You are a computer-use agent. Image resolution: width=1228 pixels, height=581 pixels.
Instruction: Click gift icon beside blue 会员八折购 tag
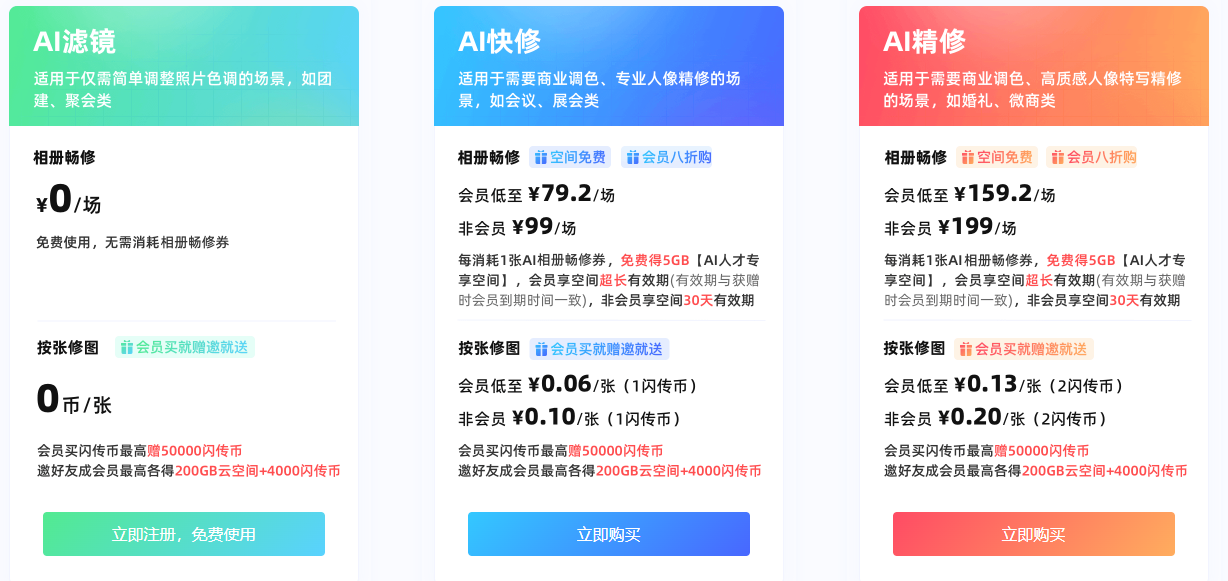click(632, 157)
